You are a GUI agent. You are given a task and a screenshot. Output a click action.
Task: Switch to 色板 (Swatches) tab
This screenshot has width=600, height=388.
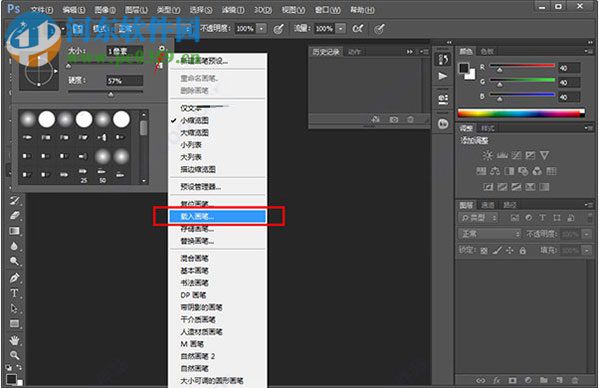(487, 51)
